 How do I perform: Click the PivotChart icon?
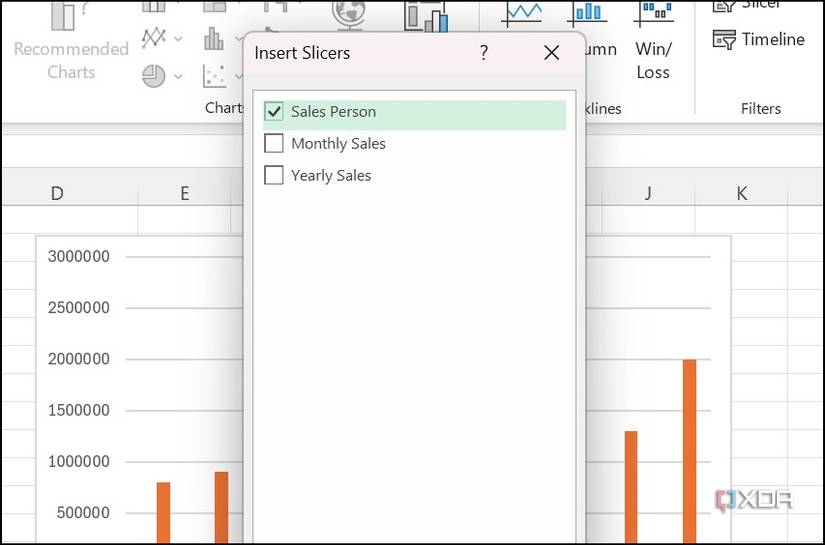pos(426,16)
